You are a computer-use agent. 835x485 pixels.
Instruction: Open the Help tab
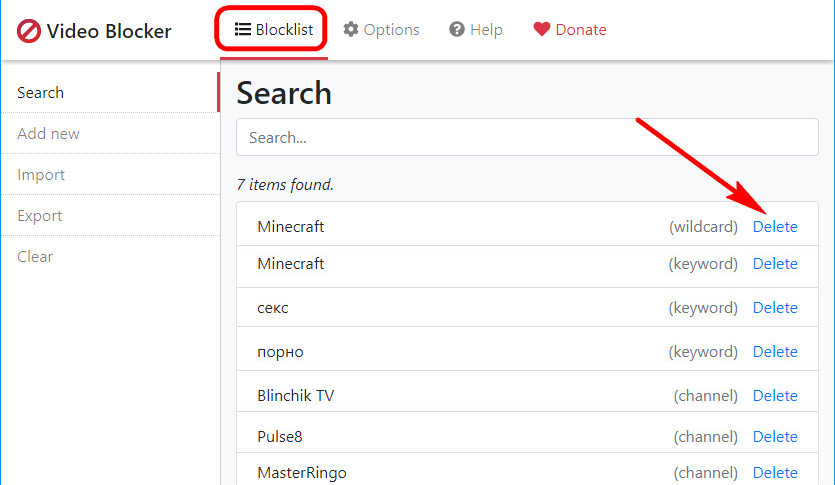coord(476,29)
